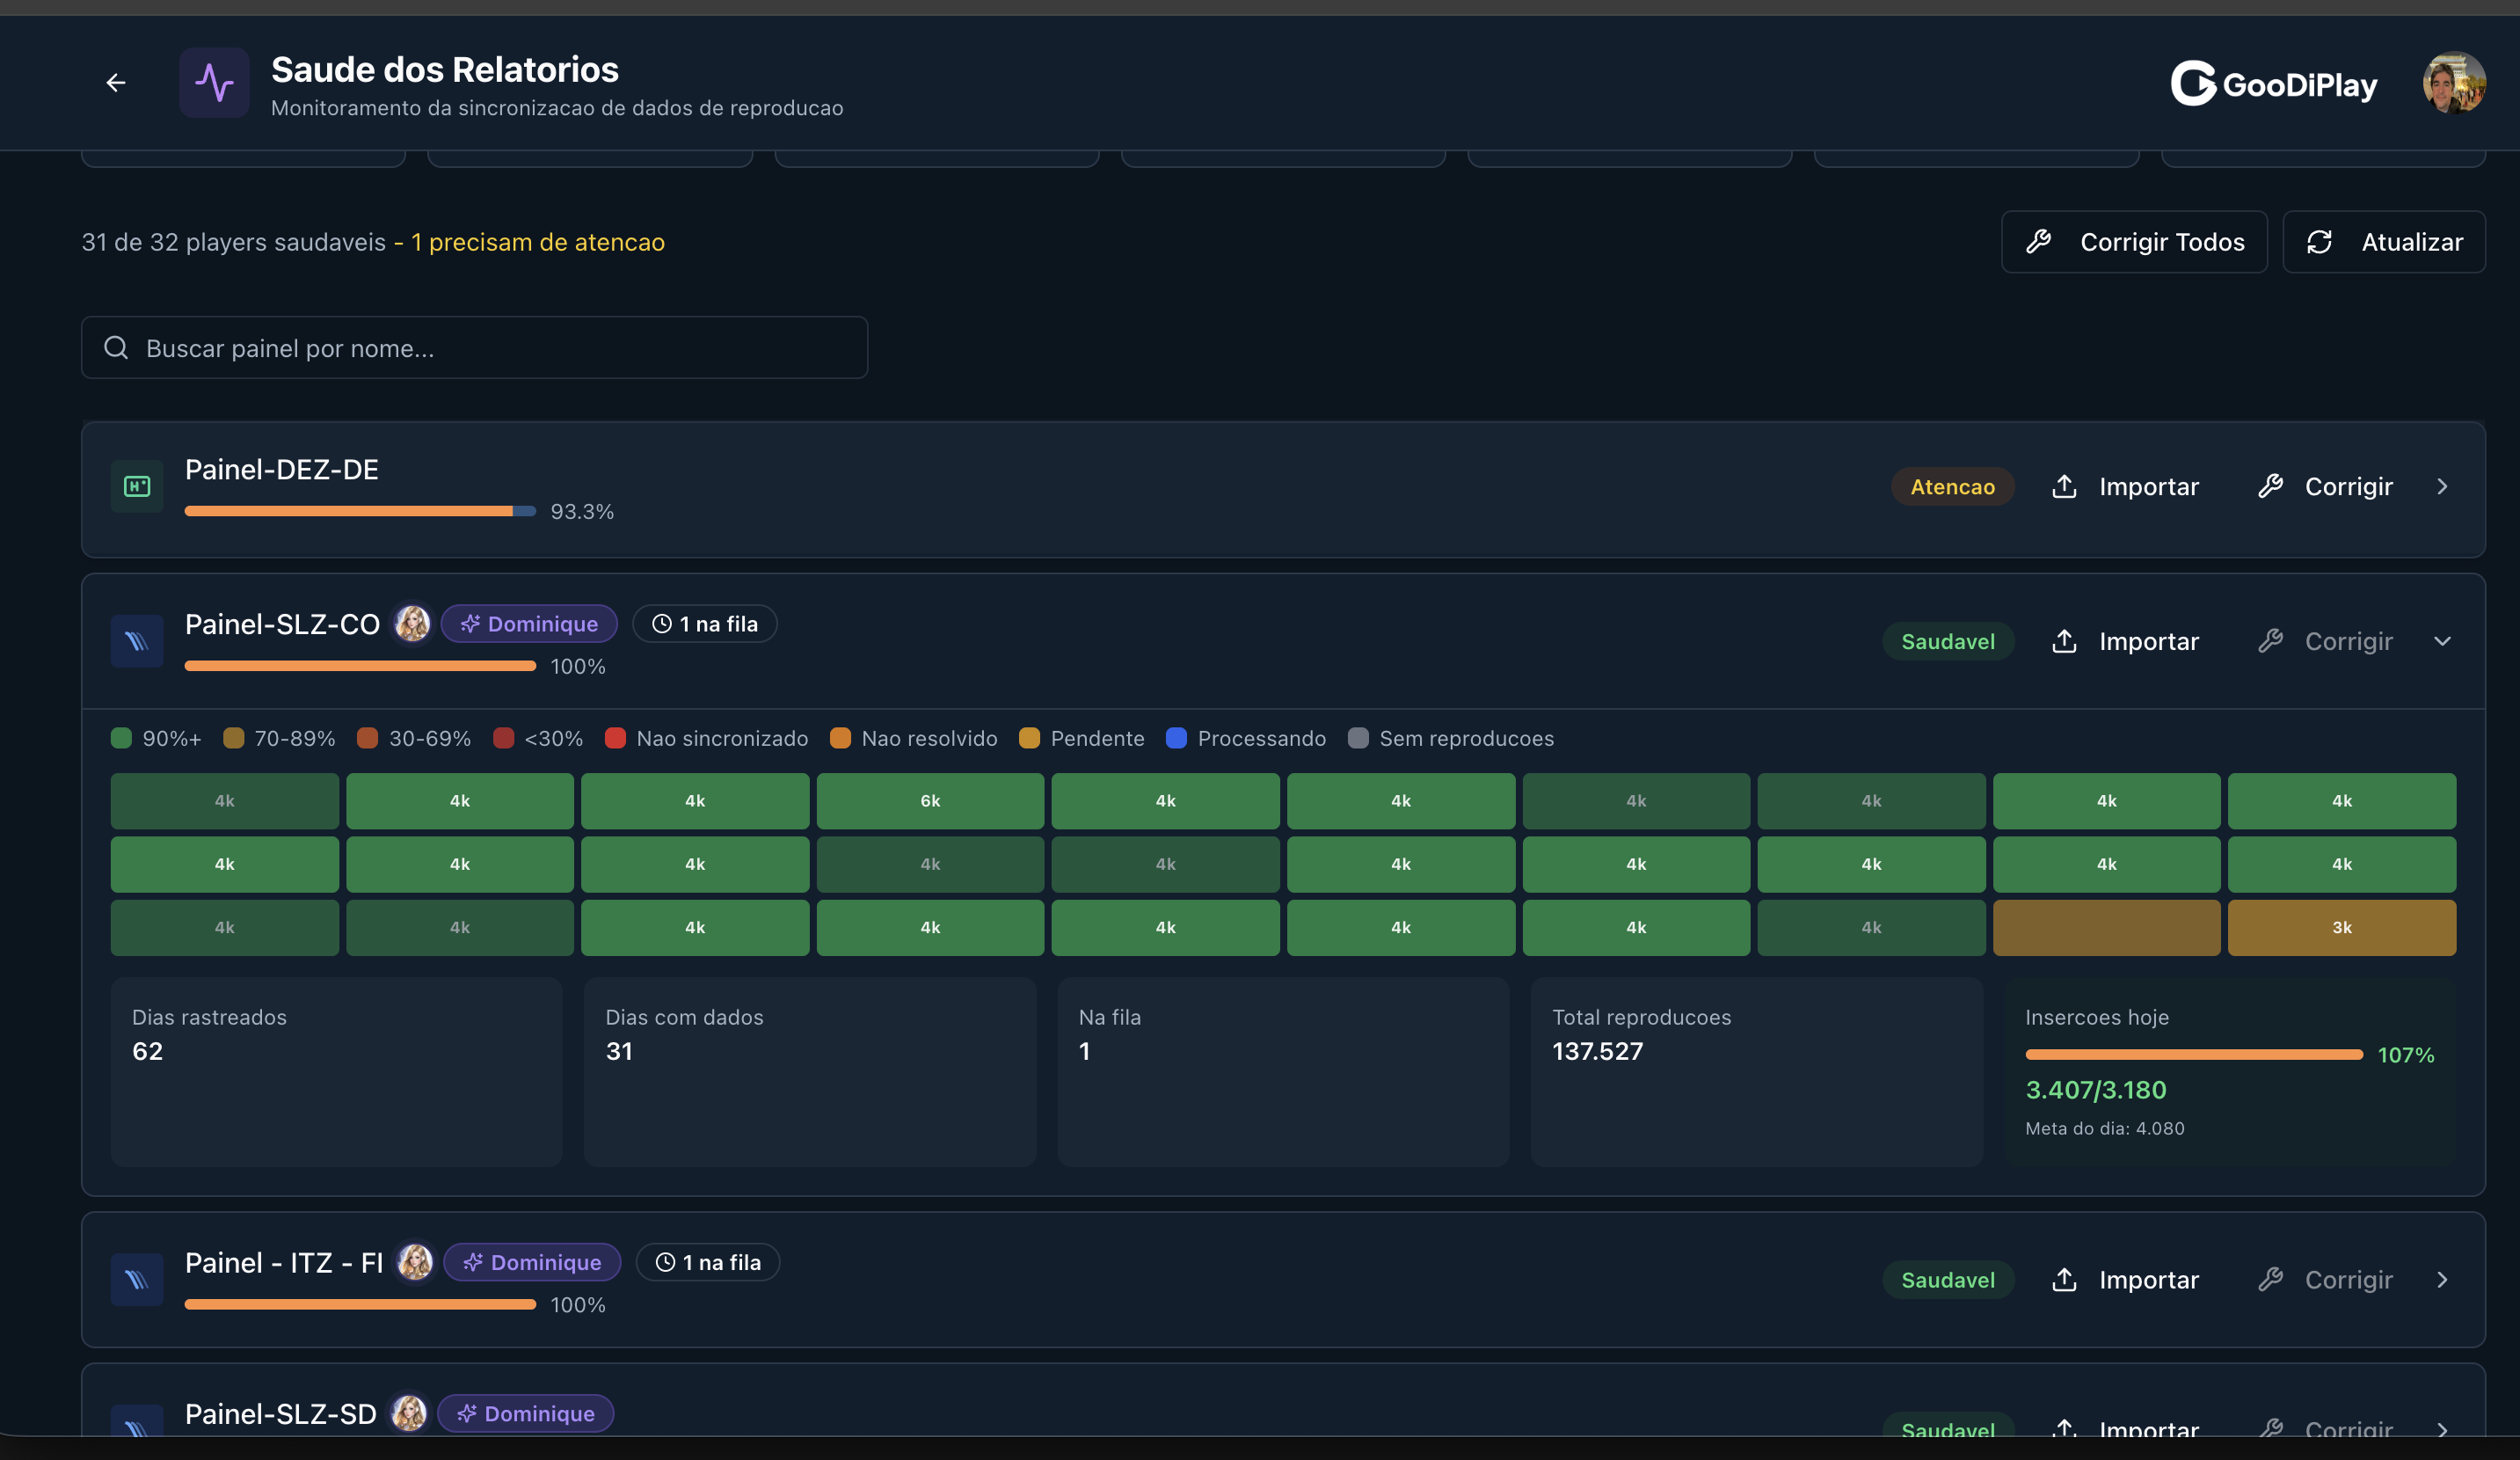Viewport: 2520px width, 1460px height.
Task: Click the refresh icon in Atualizar
Action: (x=2319, y=242)
